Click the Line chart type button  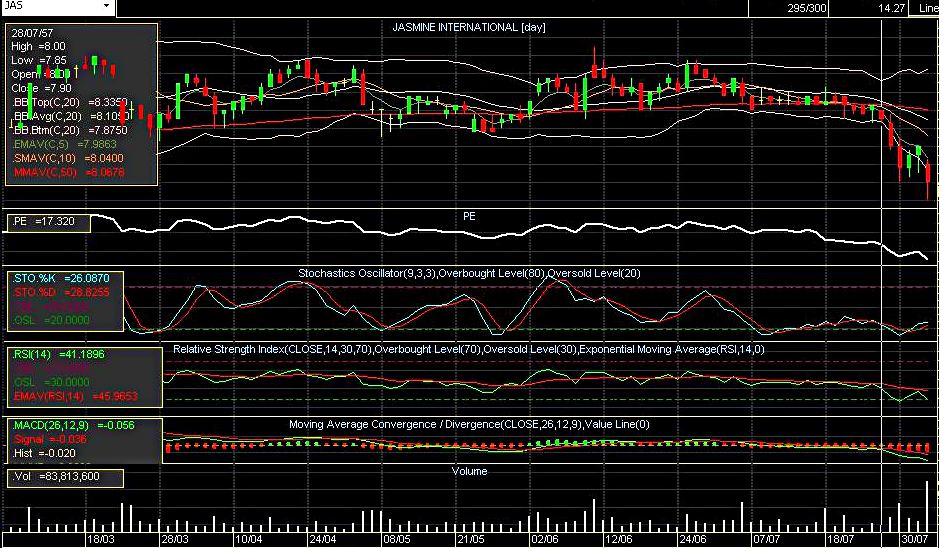click(x=923, y=8)
